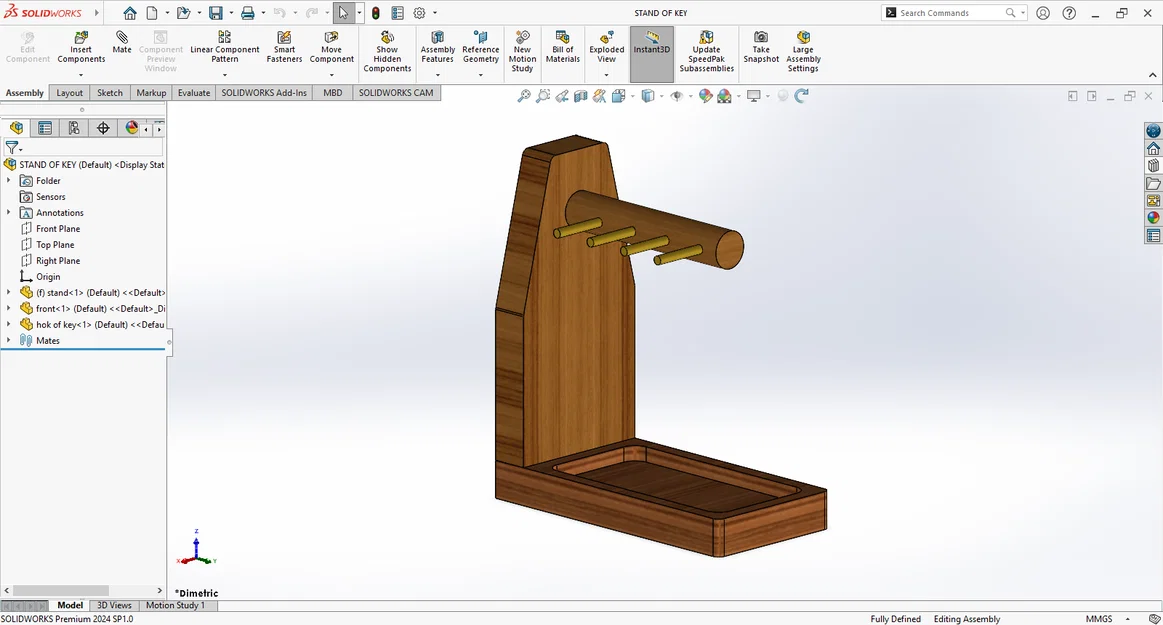Open View Settings monitor icon
Screen dimensions: 1163x625
[754, 96]
